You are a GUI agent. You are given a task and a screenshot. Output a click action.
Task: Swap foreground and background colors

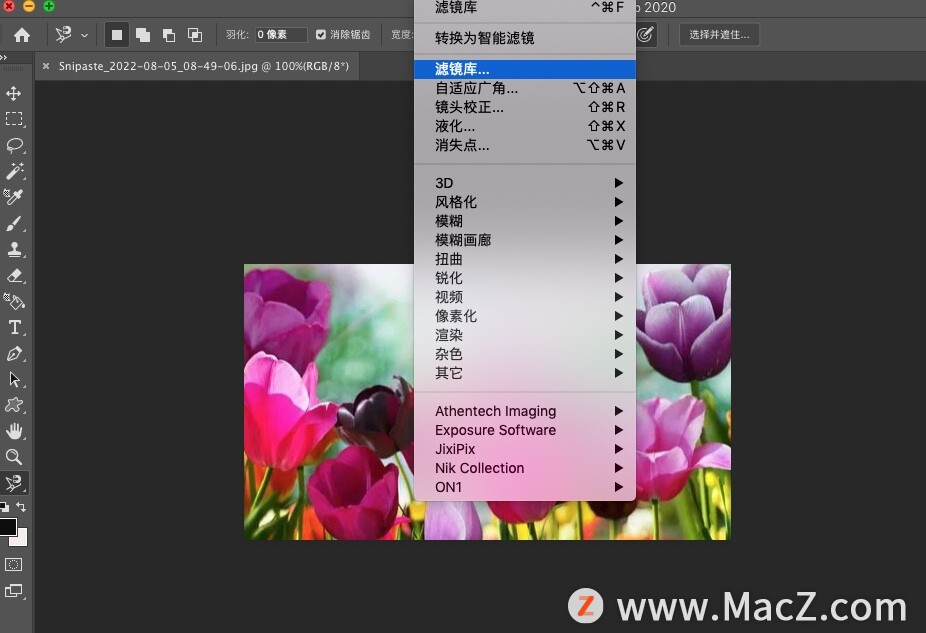(x=21, y=507)
